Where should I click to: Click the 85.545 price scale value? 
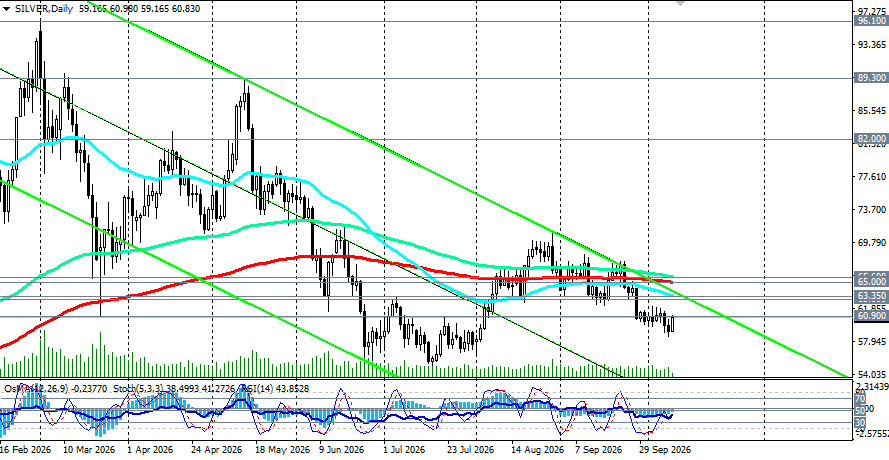click(872, 111)
